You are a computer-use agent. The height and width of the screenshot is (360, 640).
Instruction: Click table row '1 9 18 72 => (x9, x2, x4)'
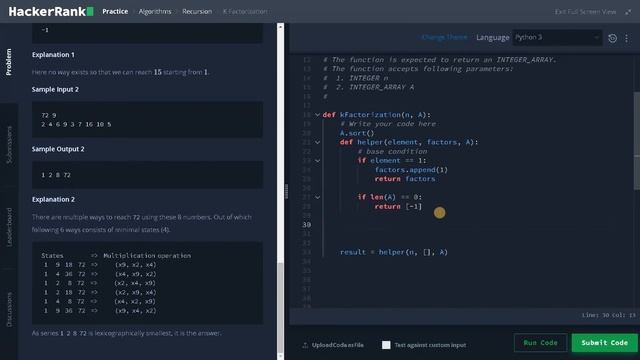(100, 264)
